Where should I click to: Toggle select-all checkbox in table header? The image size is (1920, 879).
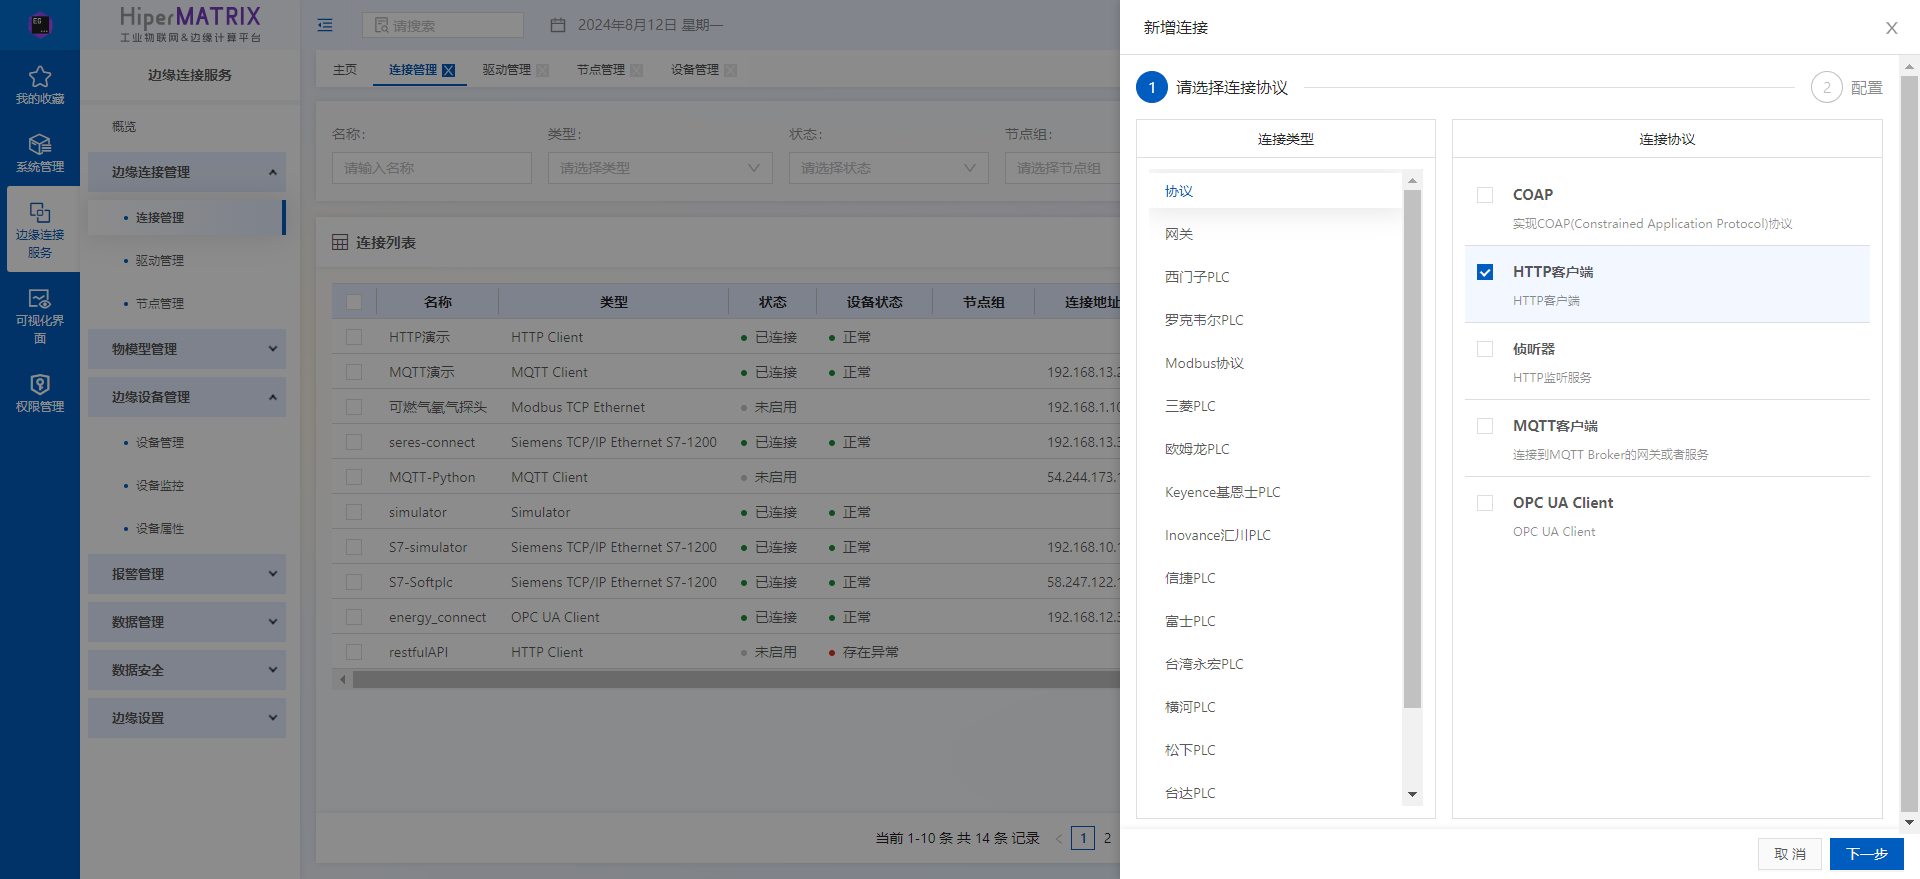354,302
